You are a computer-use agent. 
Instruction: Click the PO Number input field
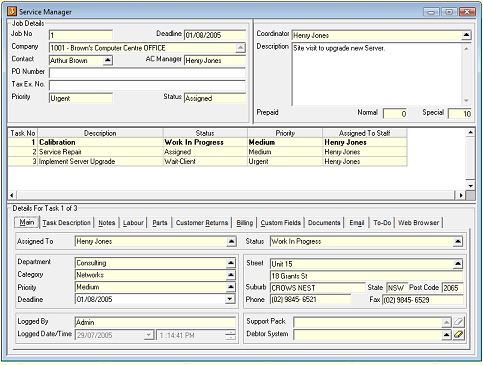pyautogui.click(x=147, y=73)
